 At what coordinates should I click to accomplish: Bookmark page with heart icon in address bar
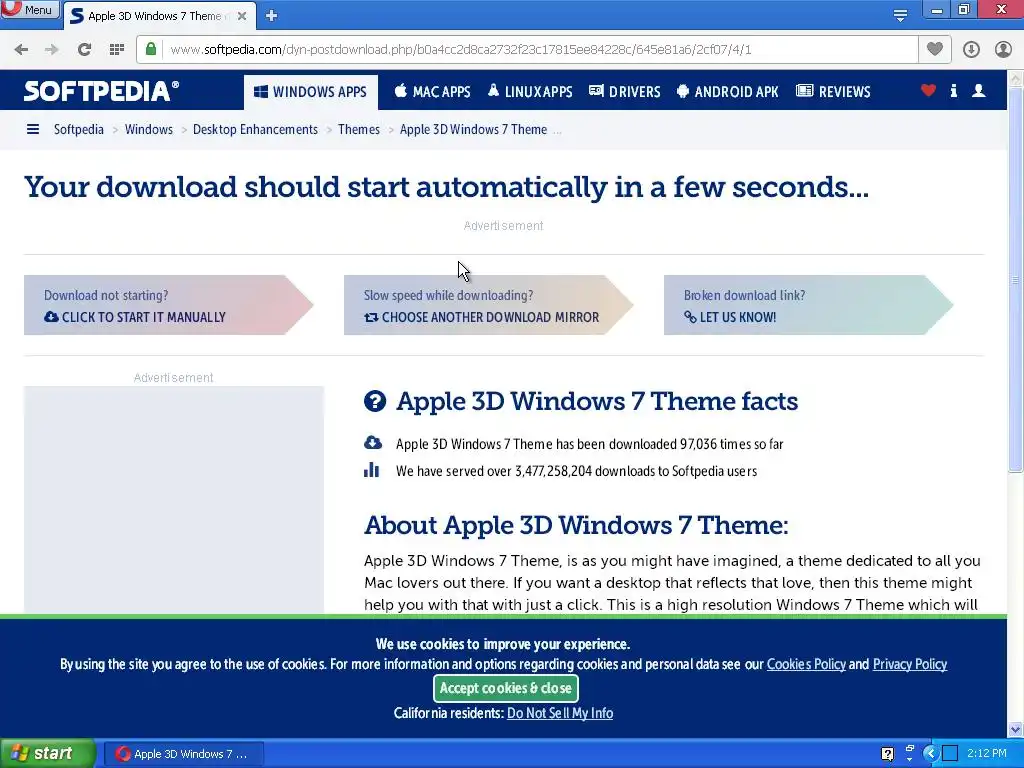pos(935,49)
